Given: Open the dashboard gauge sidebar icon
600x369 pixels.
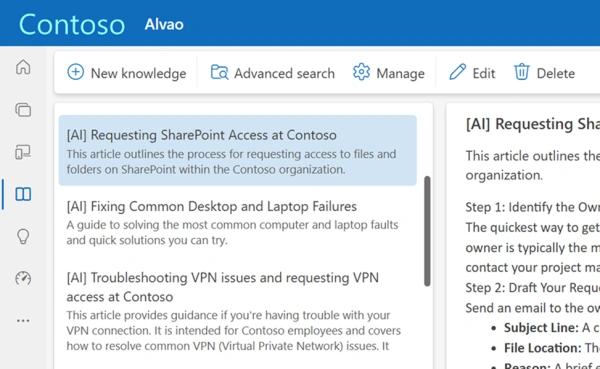Looking at the screenshot, I should coord(23,278).
